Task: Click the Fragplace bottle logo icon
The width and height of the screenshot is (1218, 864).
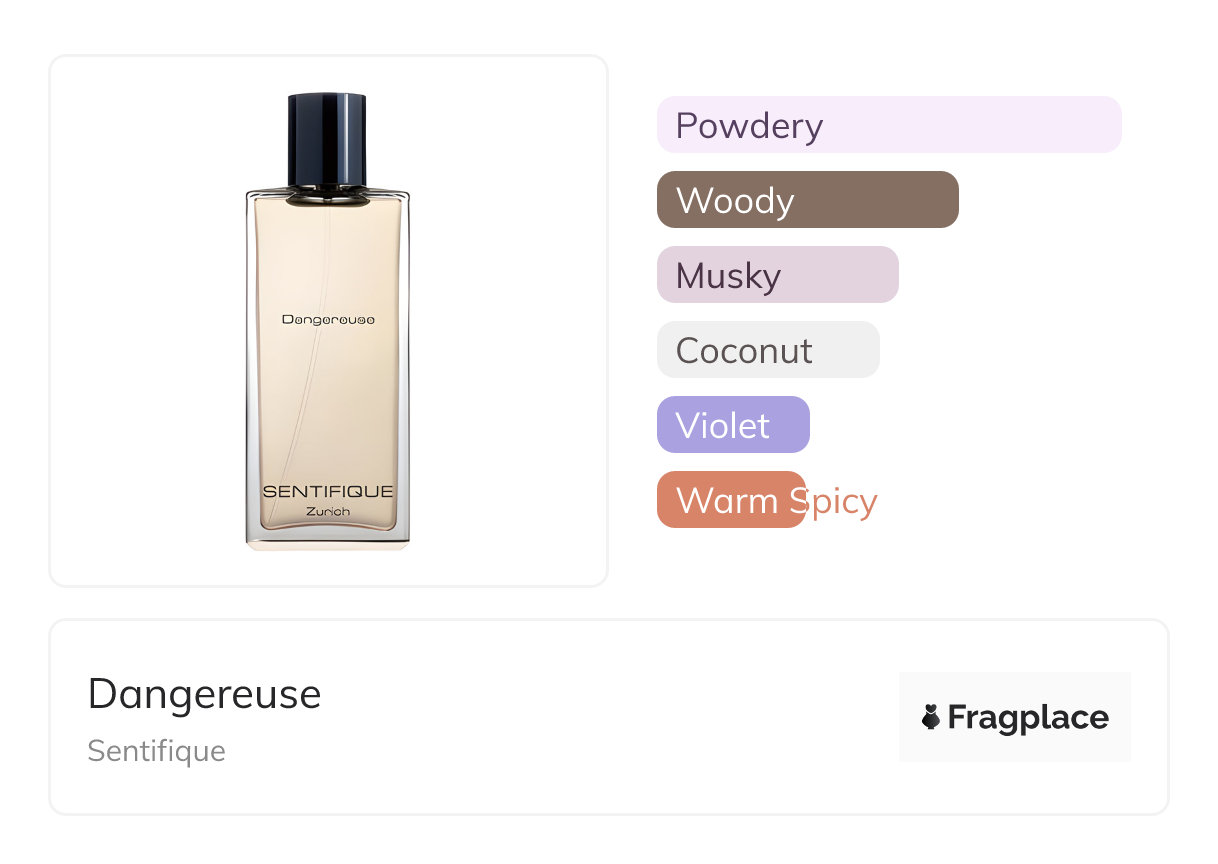Action: [931, 717]
